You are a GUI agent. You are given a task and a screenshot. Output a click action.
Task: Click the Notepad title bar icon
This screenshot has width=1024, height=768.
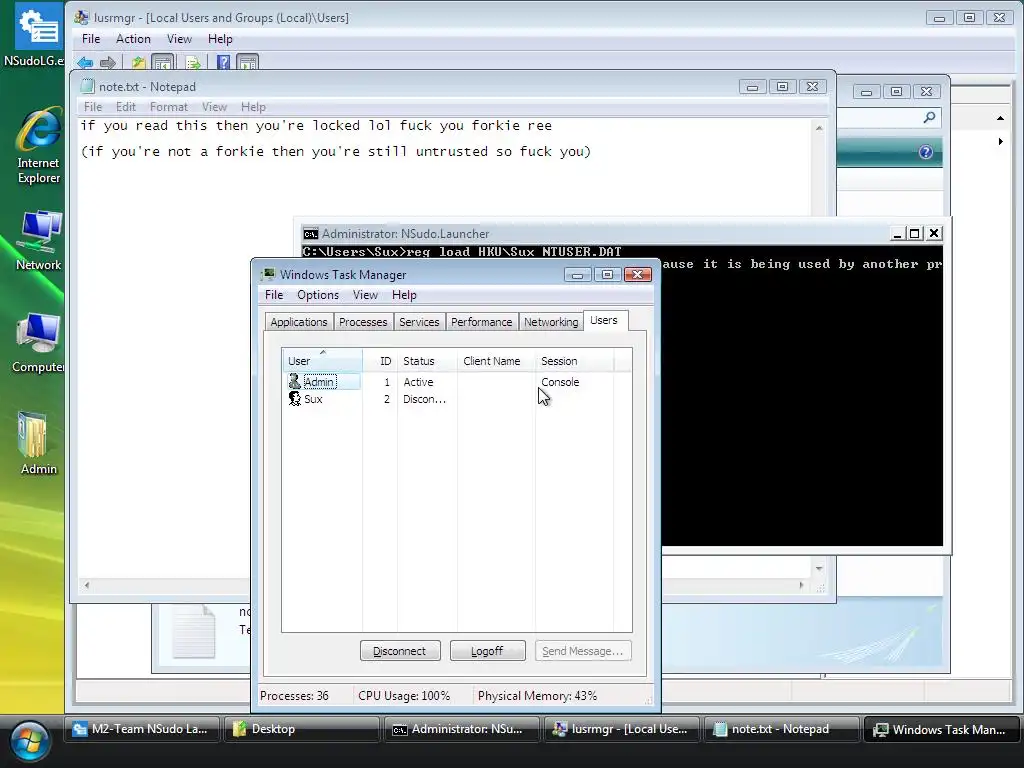pos(88,86)
